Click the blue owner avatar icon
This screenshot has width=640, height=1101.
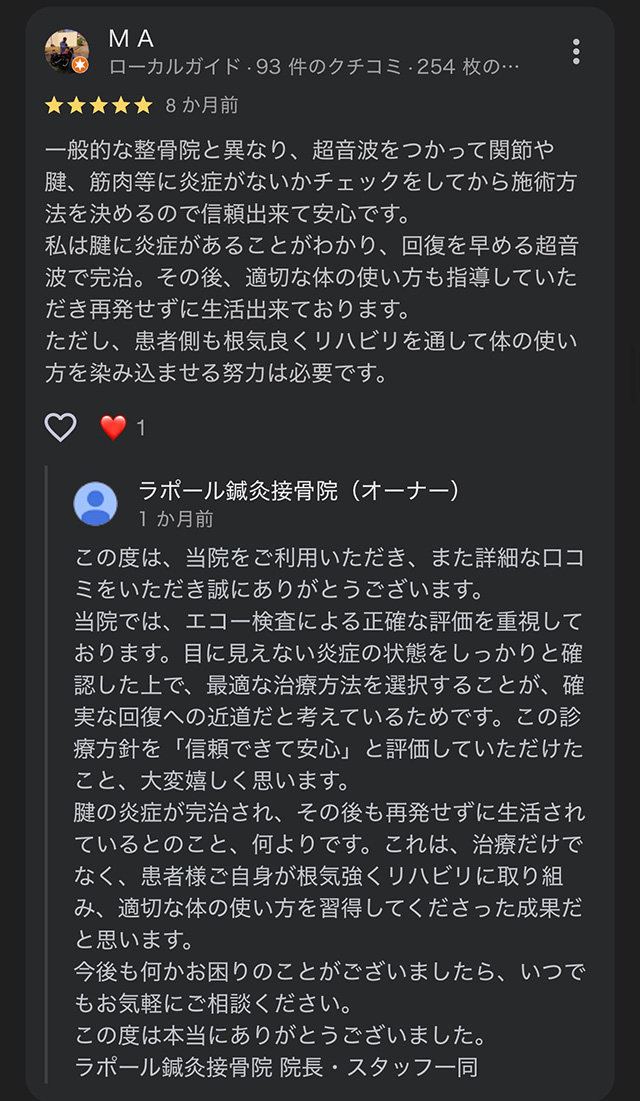[x=96, y=503]
